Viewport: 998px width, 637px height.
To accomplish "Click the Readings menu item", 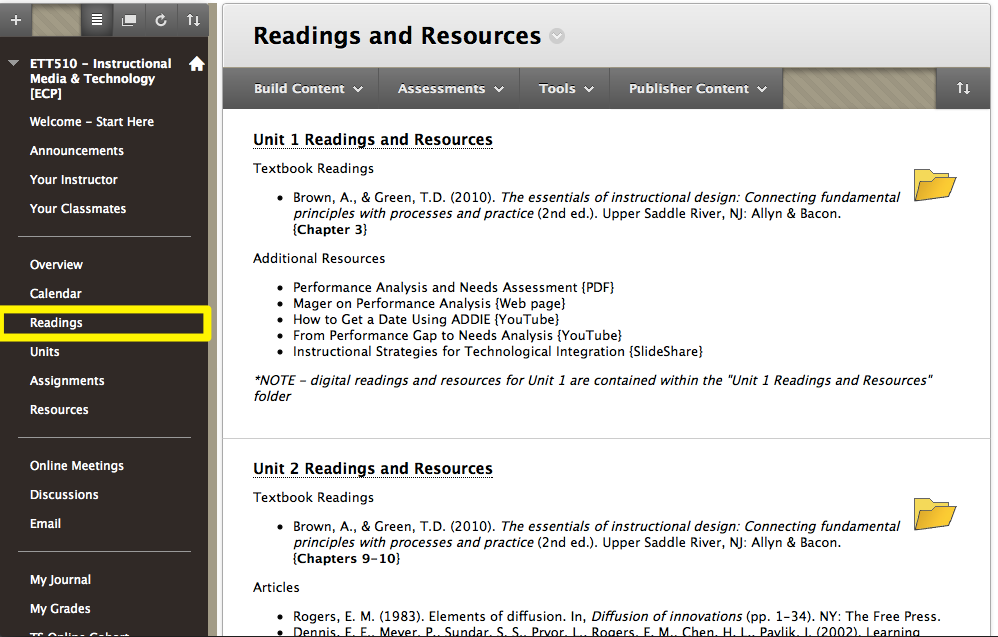I will tap(56, 323).
